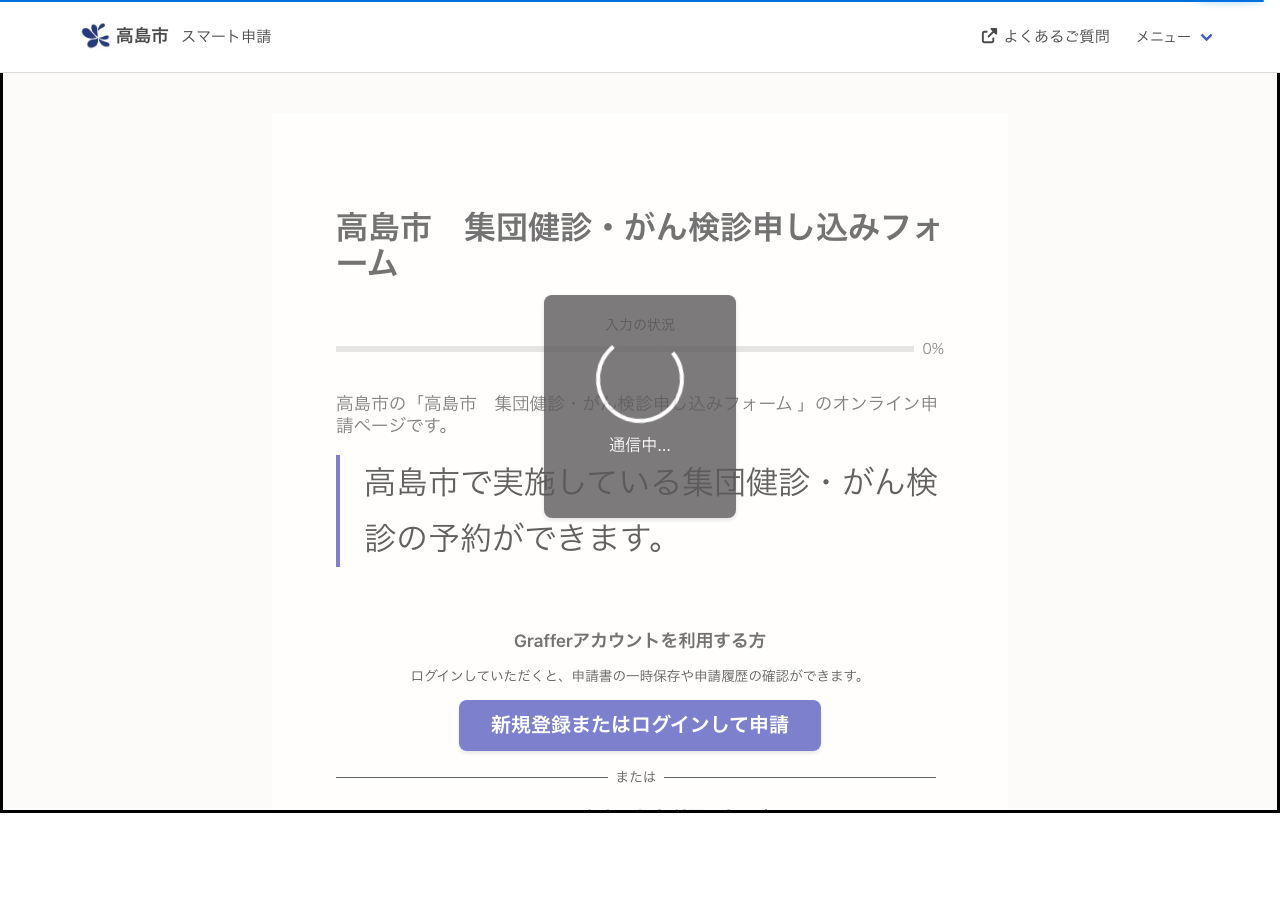Open the よくあるご質問 link
Screen dimensions: 1280x900
coord(1056,36)
